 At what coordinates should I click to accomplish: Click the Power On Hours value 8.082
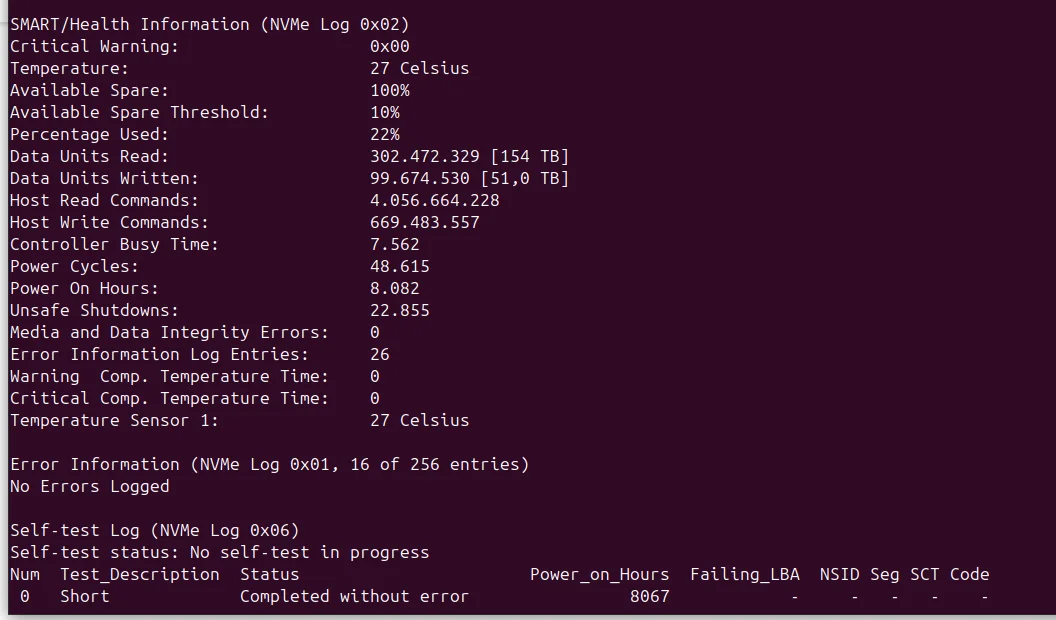coord(394,288)
